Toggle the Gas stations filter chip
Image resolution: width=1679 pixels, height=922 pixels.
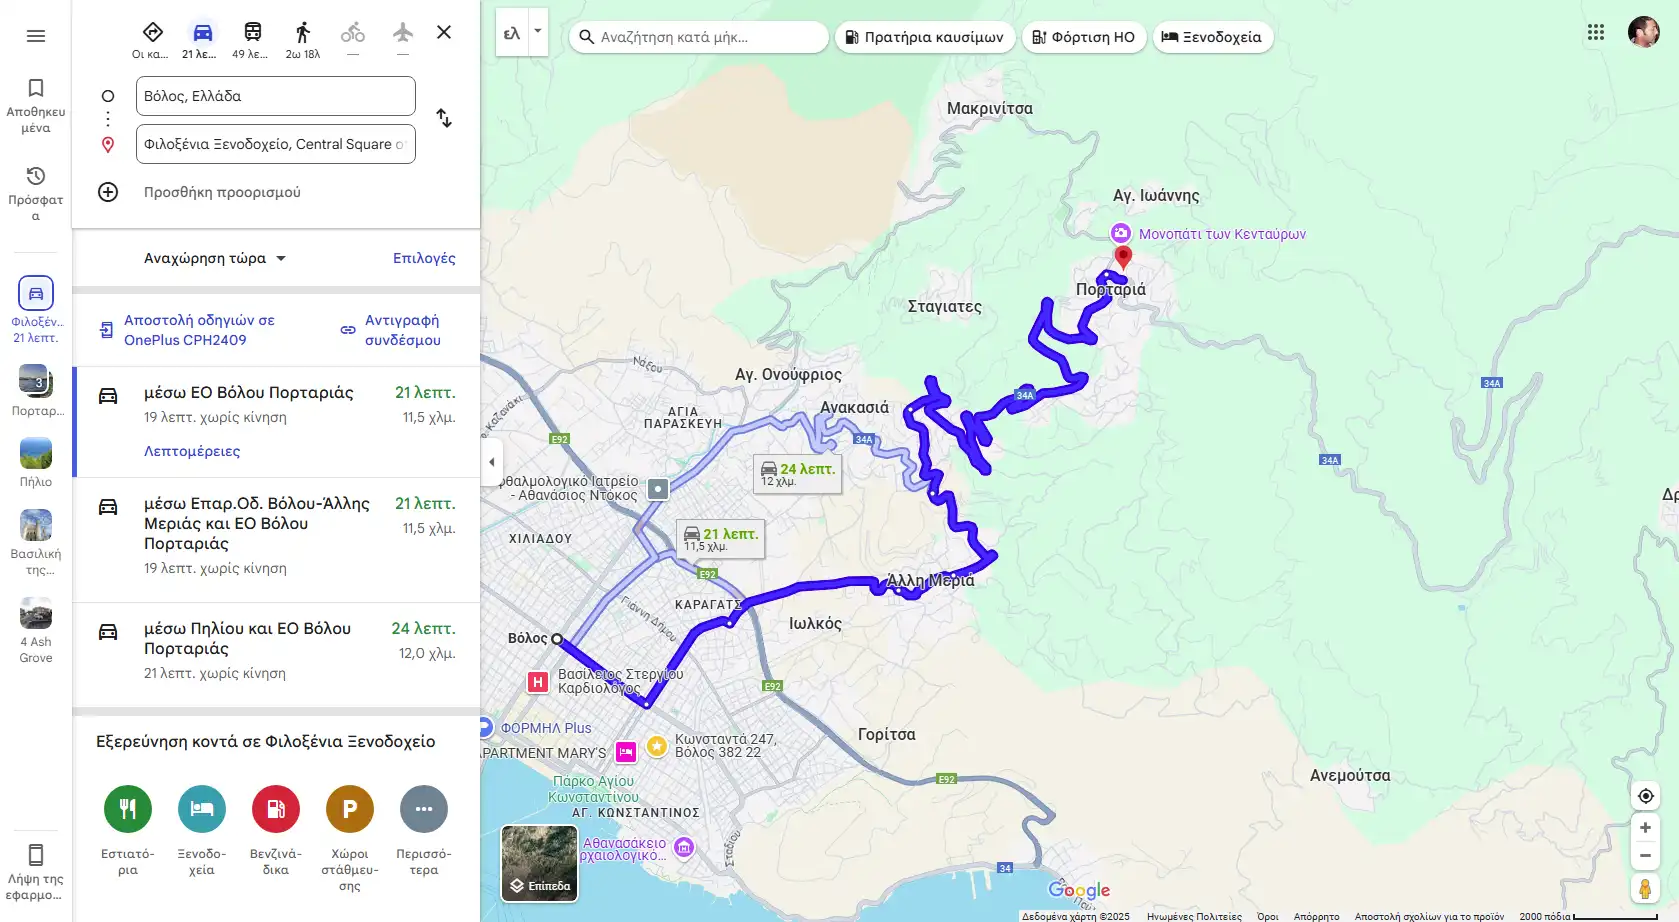[x=924, y=37]
